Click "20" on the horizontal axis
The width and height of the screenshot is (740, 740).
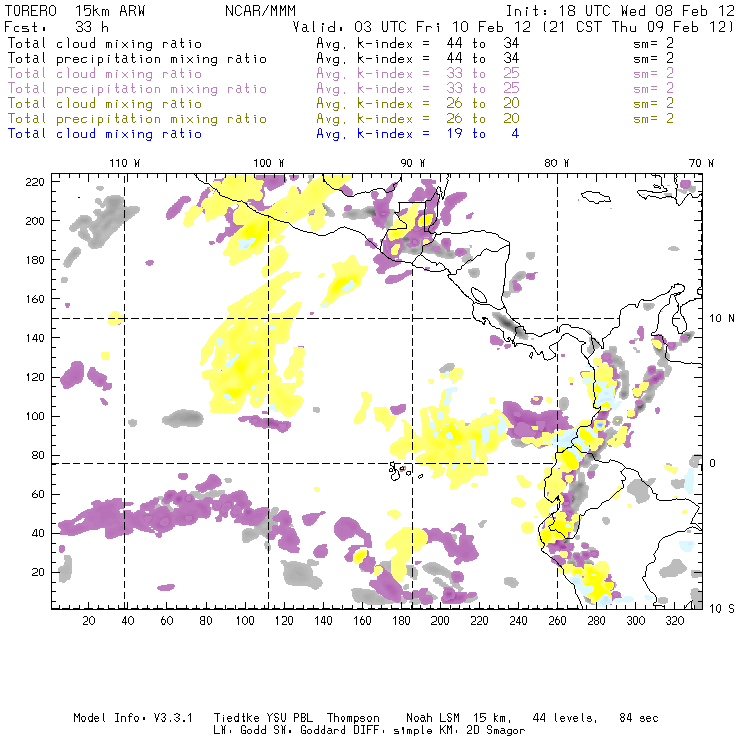89,621
